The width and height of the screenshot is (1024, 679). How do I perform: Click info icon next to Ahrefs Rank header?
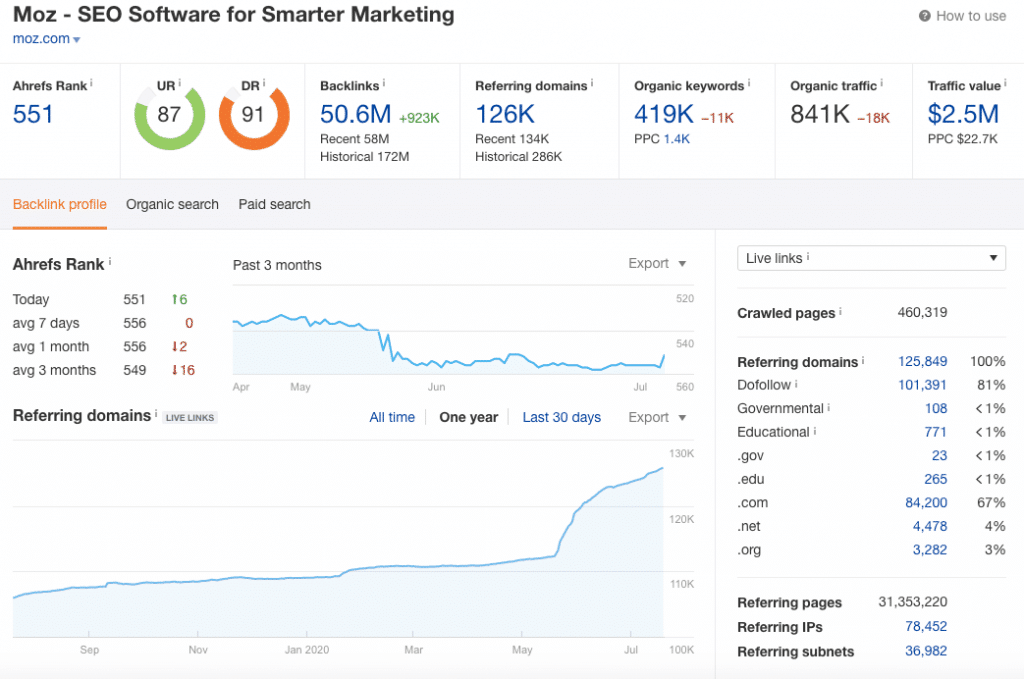(x=91, y=83)
